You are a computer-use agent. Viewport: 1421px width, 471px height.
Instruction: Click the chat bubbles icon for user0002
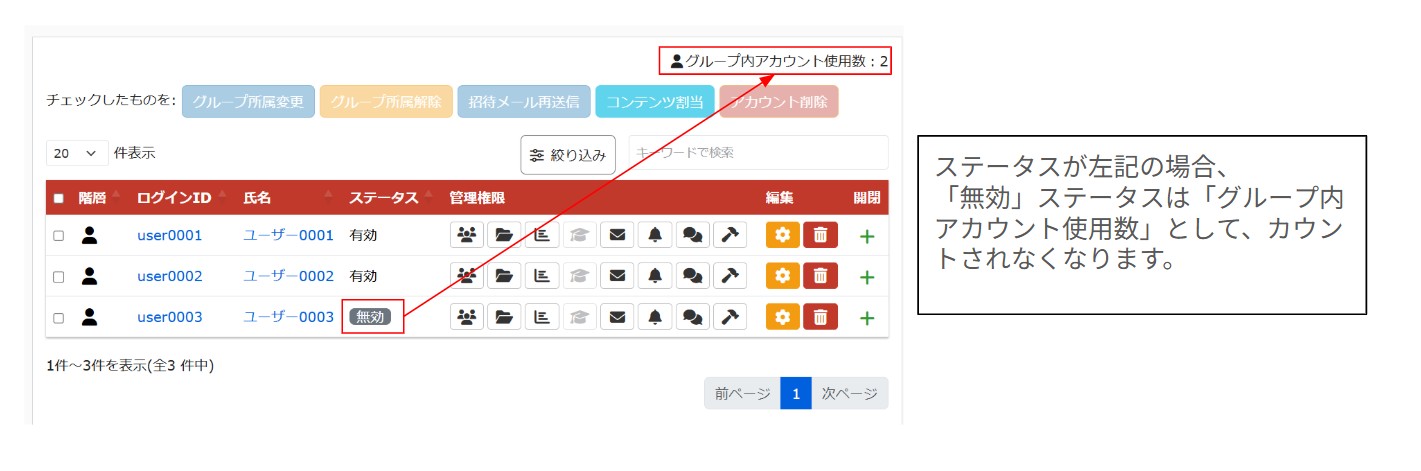click(692, 276)
